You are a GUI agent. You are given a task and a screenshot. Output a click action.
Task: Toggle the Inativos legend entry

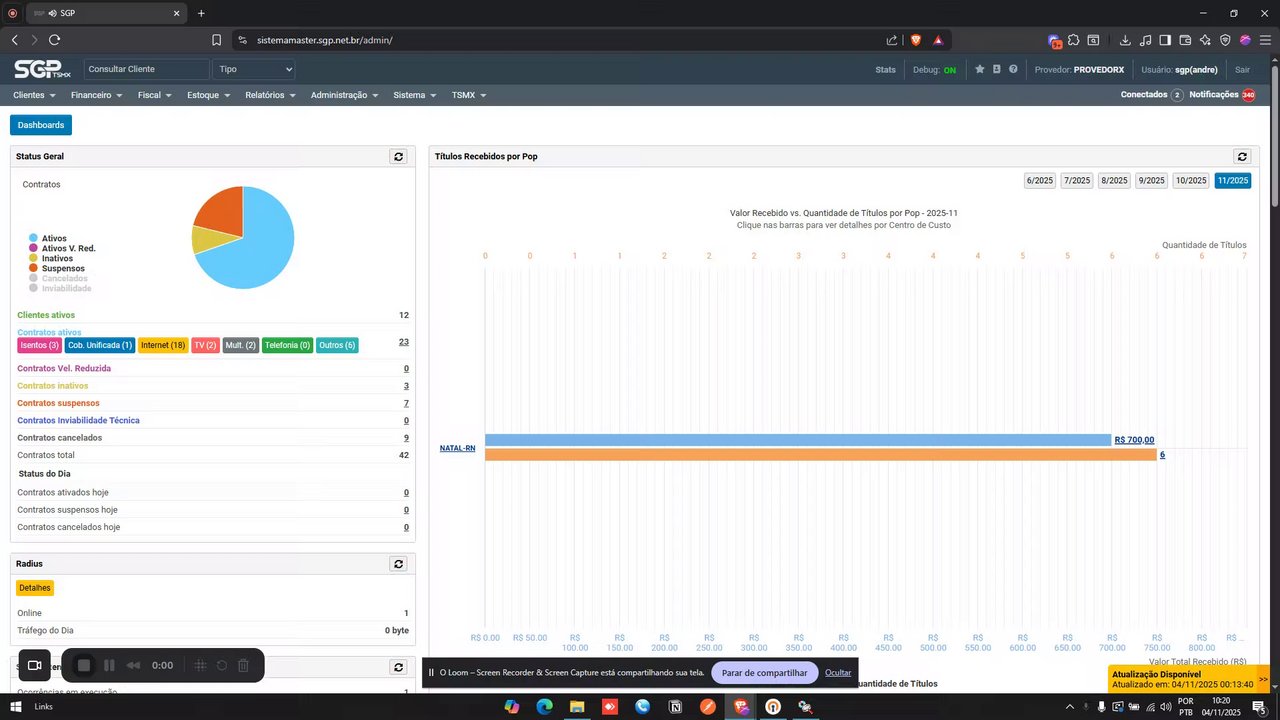coord(51,258)
